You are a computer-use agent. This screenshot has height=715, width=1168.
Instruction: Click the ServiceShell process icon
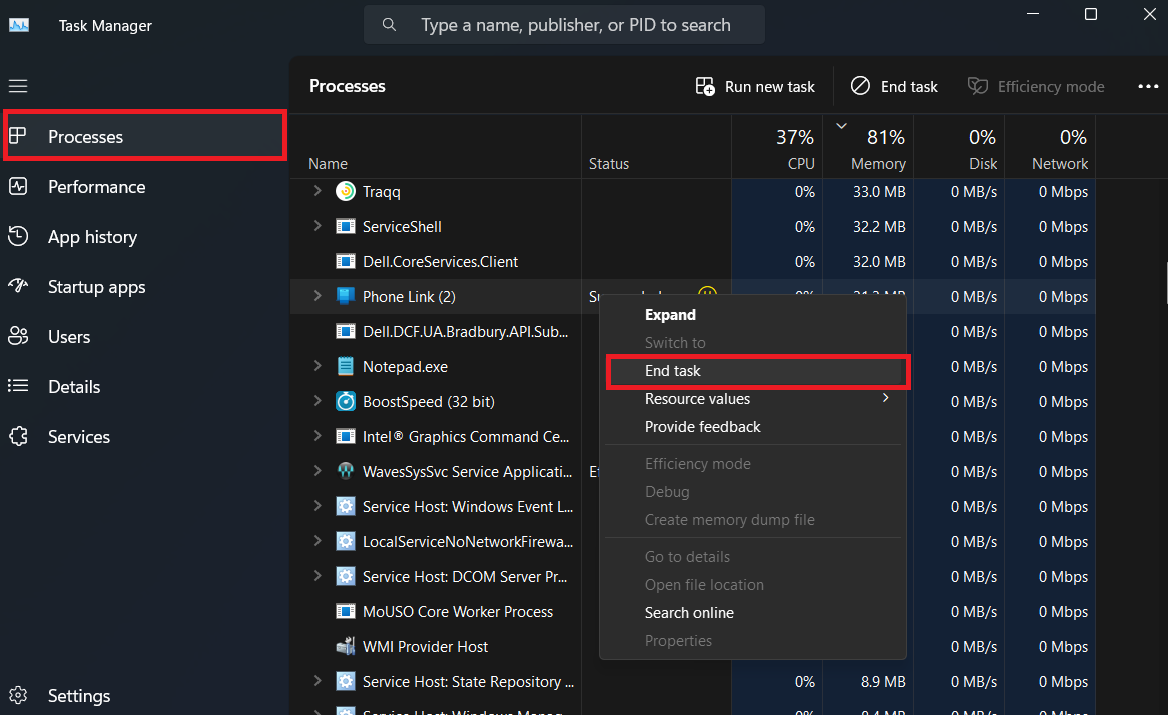(346, 226)
